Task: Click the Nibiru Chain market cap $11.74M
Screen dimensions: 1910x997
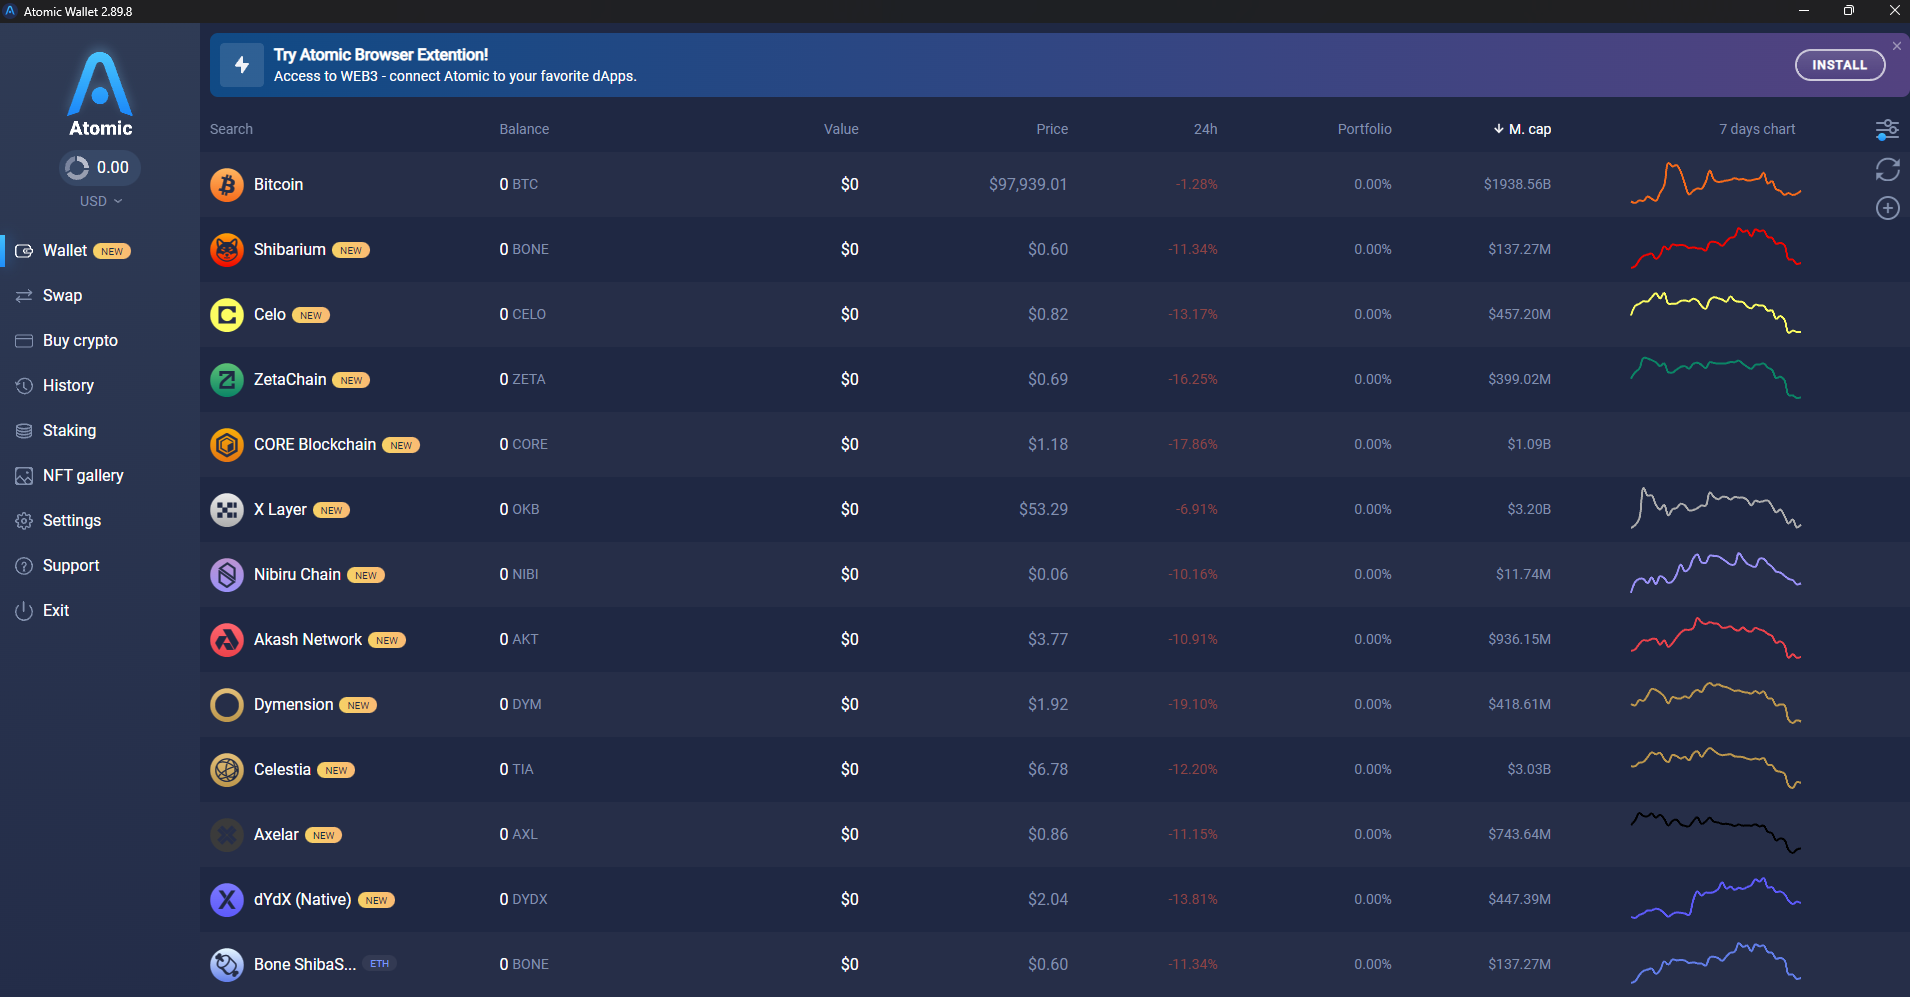Action: point(1523,575)
